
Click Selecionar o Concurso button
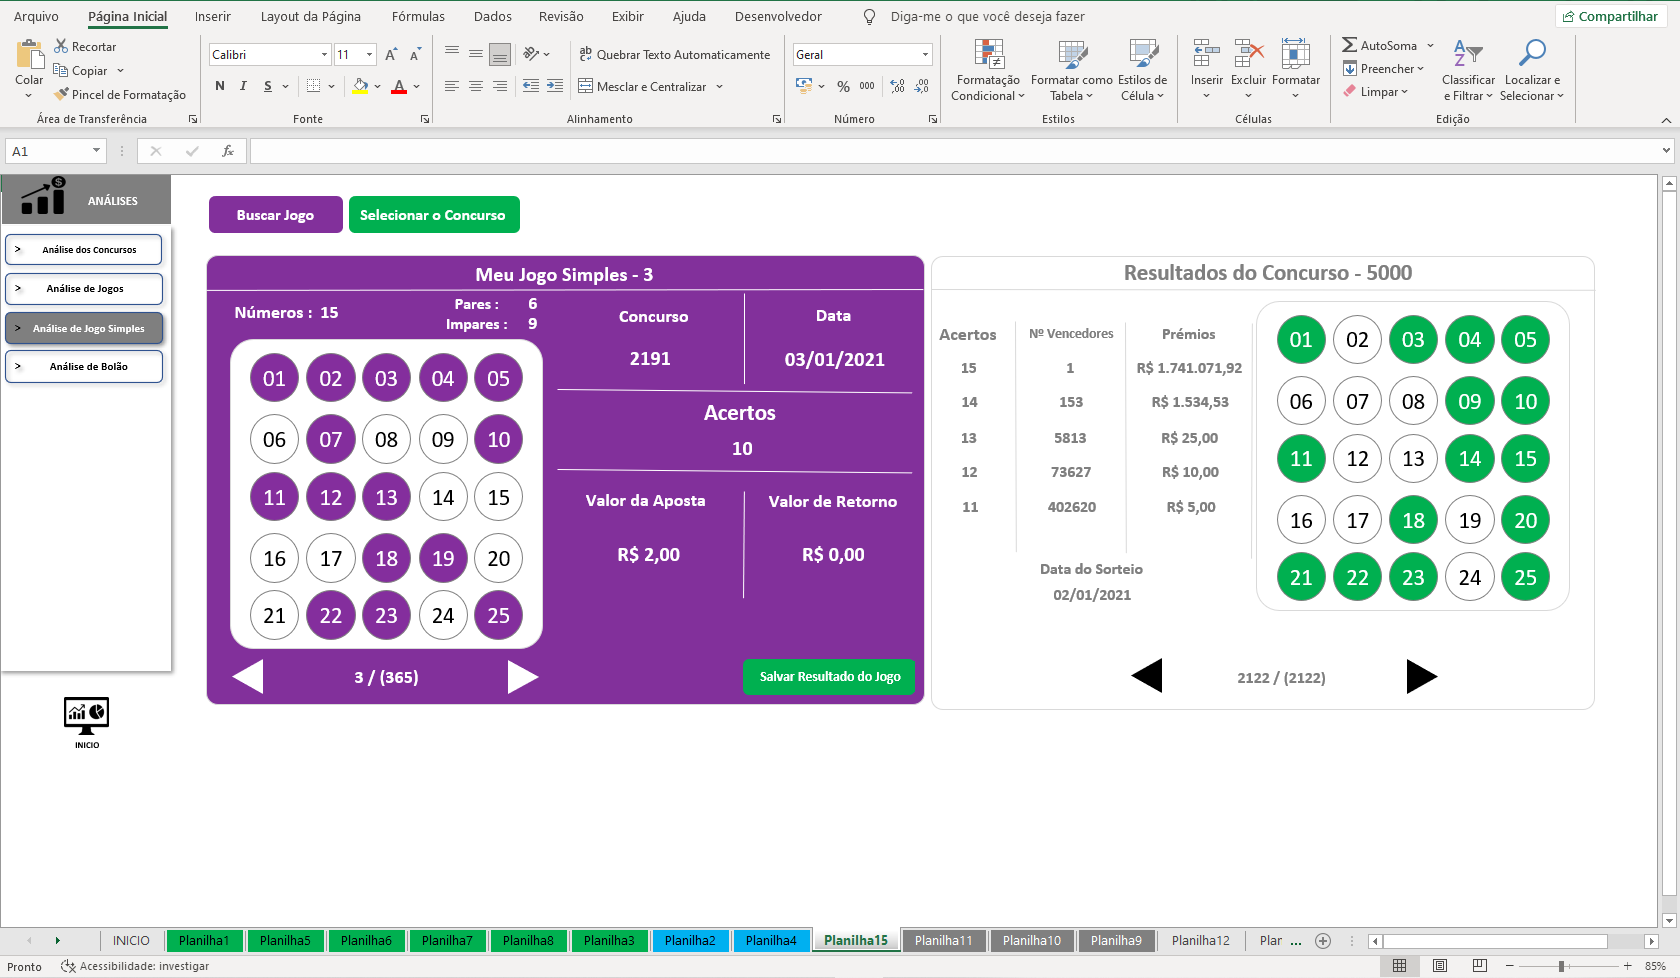pos(433,215)
